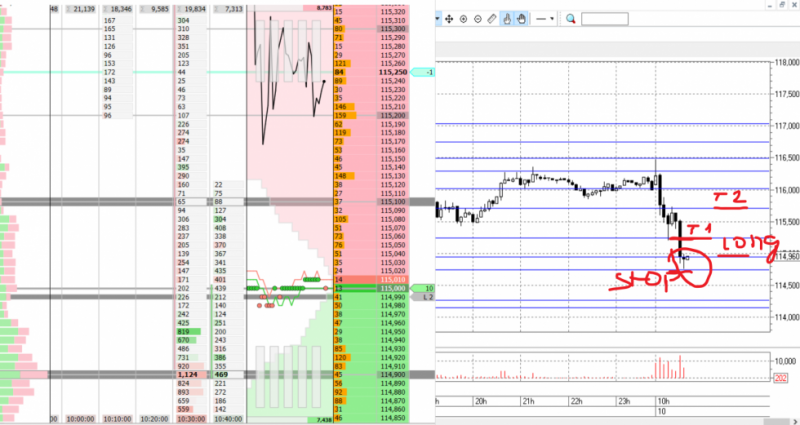Click the 114,900 price level
Viewport: 800px width, 425px height.
tap(393, 375)
